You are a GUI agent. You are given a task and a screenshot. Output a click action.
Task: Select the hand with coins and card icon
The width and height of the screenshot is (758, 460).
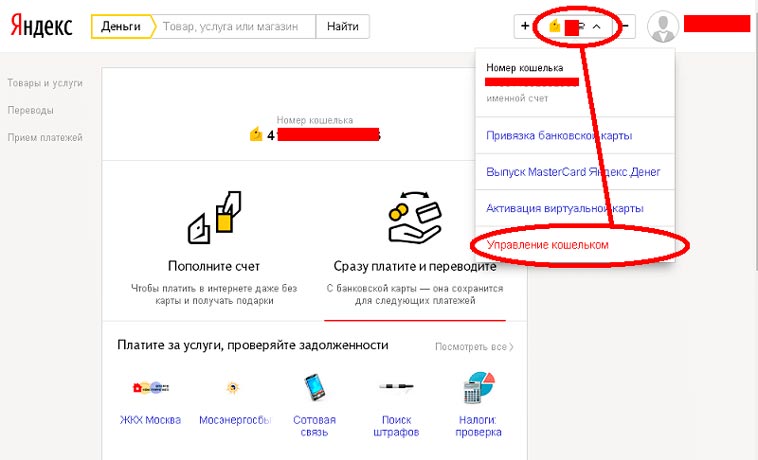(x=415, y=217)
